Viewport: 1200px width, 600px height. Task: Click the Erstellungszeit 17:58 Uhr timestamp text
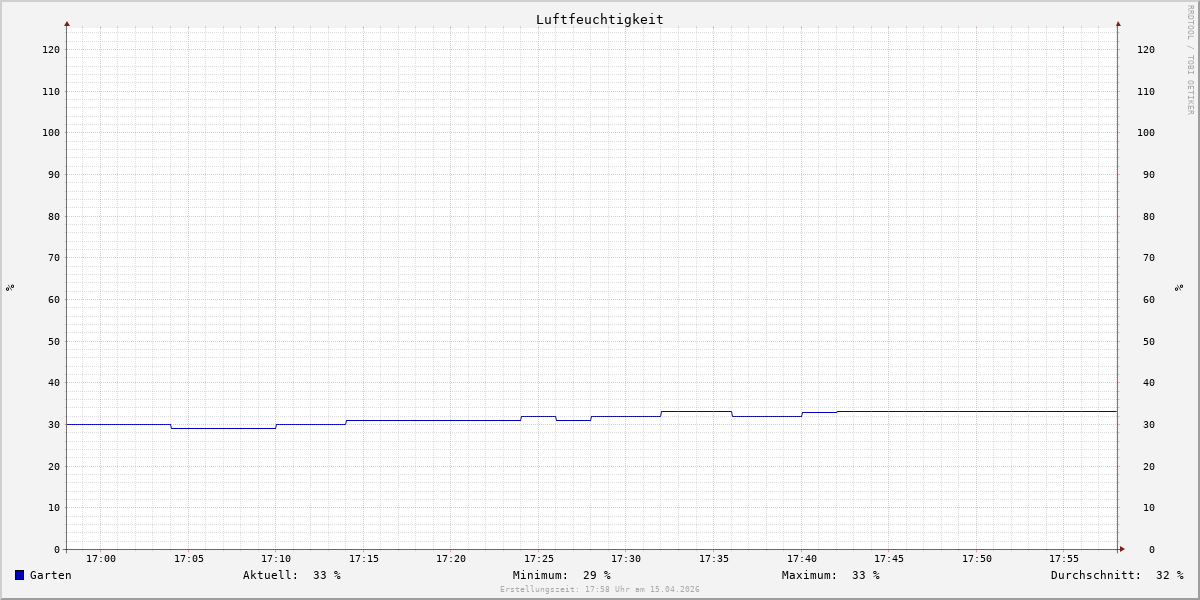tap(600, 589)
